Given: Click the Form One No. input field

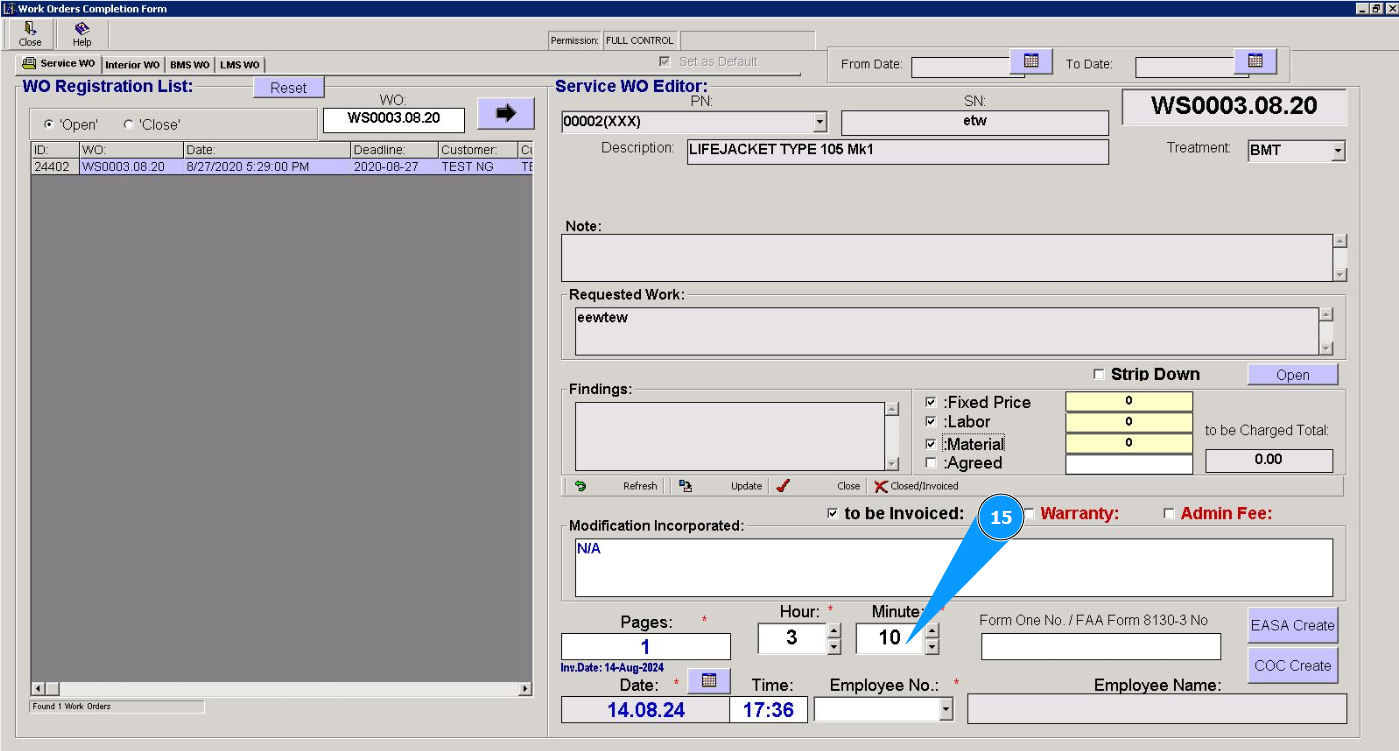Looking at the screenshot, I should click(x=1101, y=647).
